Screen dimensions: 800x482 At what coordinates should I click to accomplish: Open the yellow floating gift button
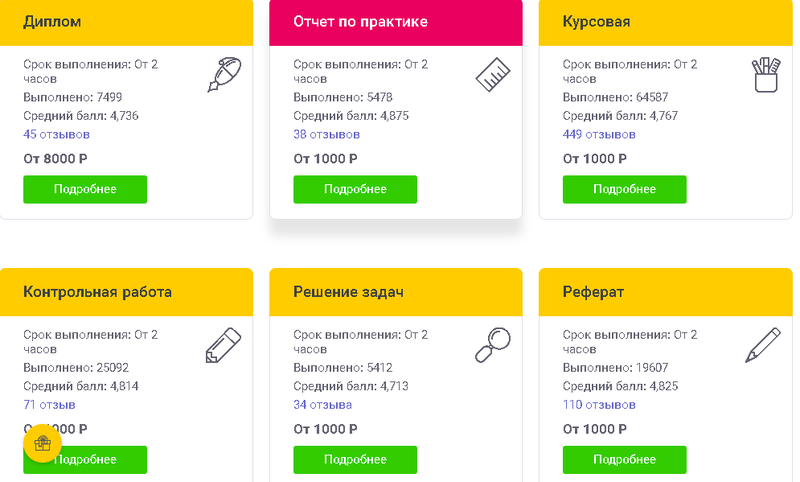[42, 444]
